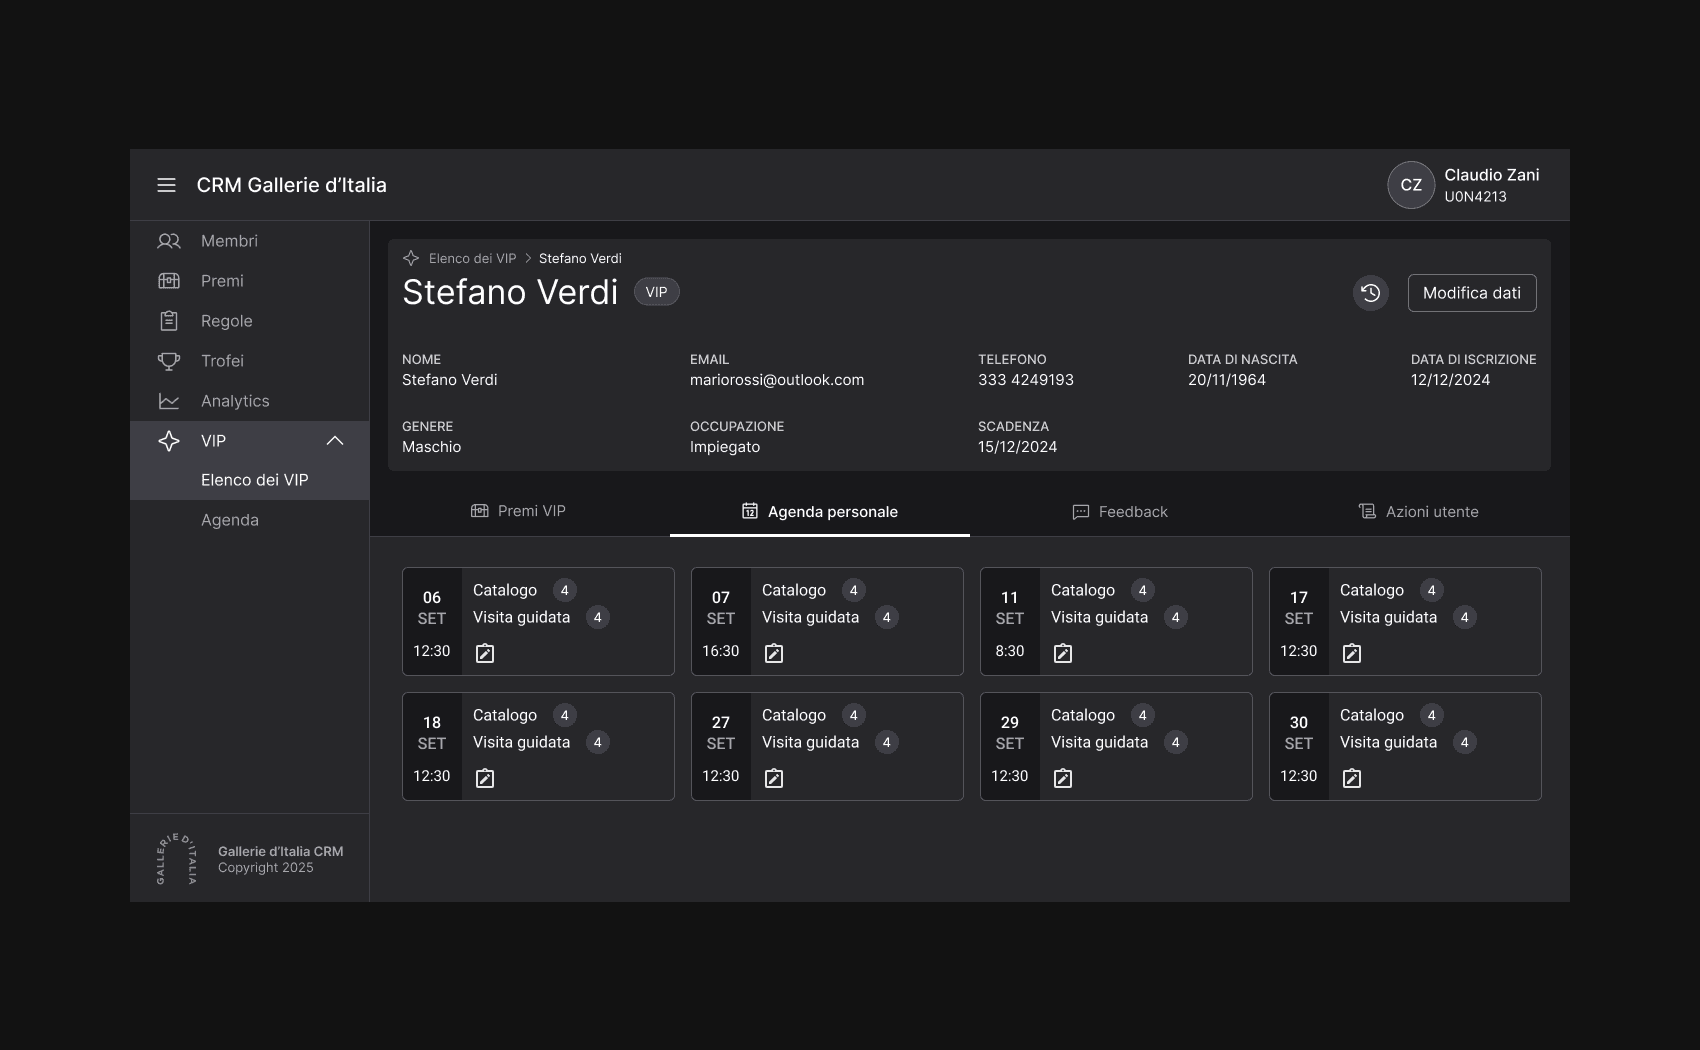Click Stefano Verdi in the breadcrumb
The width and height of the screenshot is (1700, 1050).
pyautogui.click(x=580, y=258)
